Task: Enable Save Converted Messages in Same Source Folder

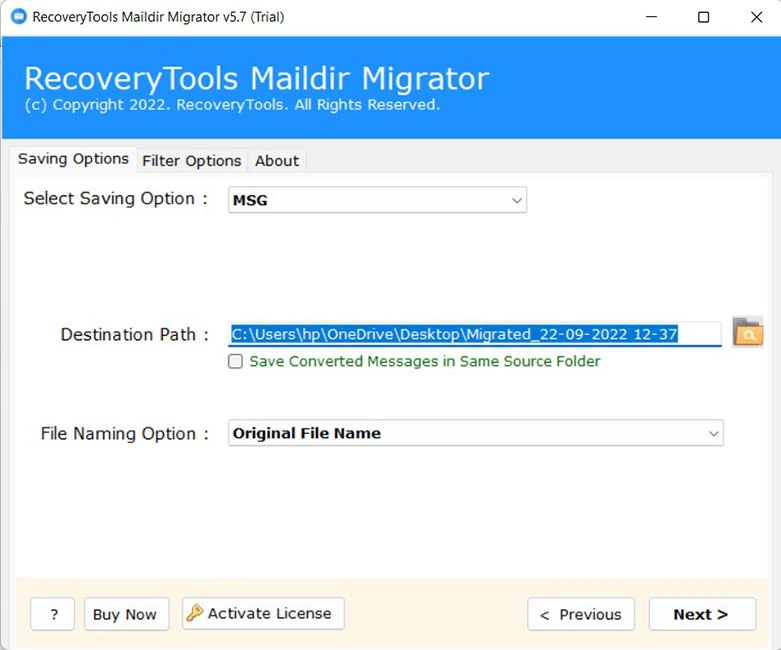Action: point(236,362)
